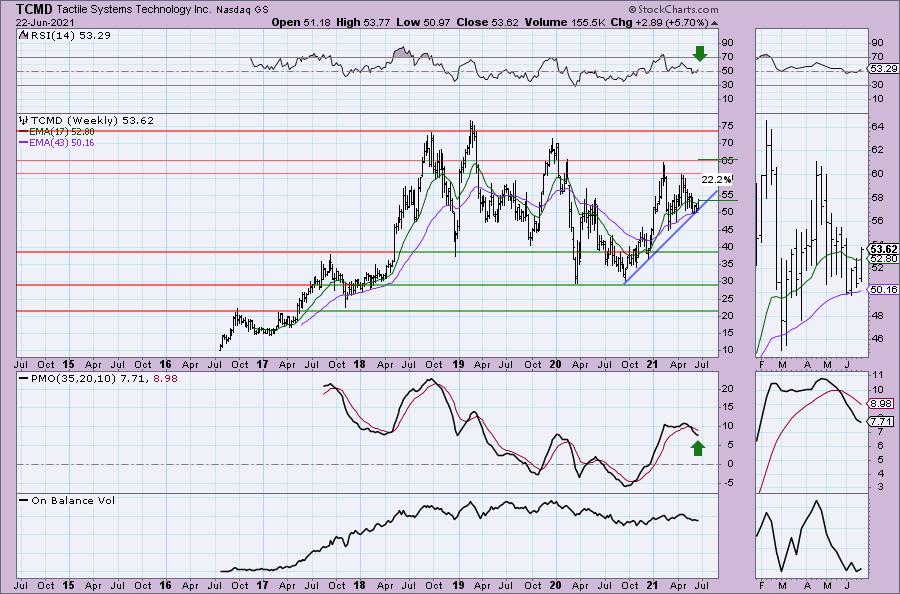Select the High 53.77 value

(363, 22)
